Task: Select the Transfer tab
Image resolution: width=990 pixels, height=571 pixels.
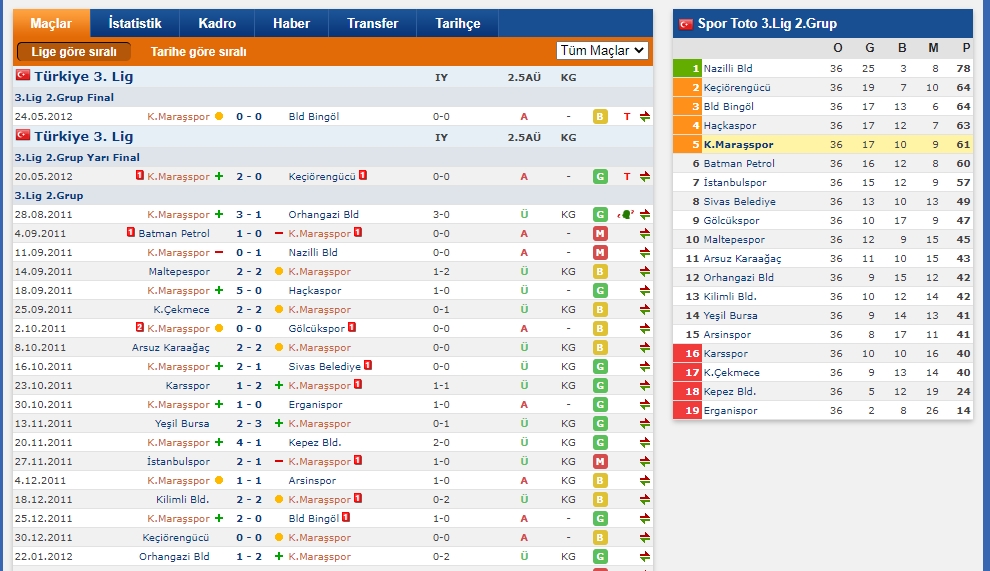Action: pyautogui.click(x=372, y=23)
